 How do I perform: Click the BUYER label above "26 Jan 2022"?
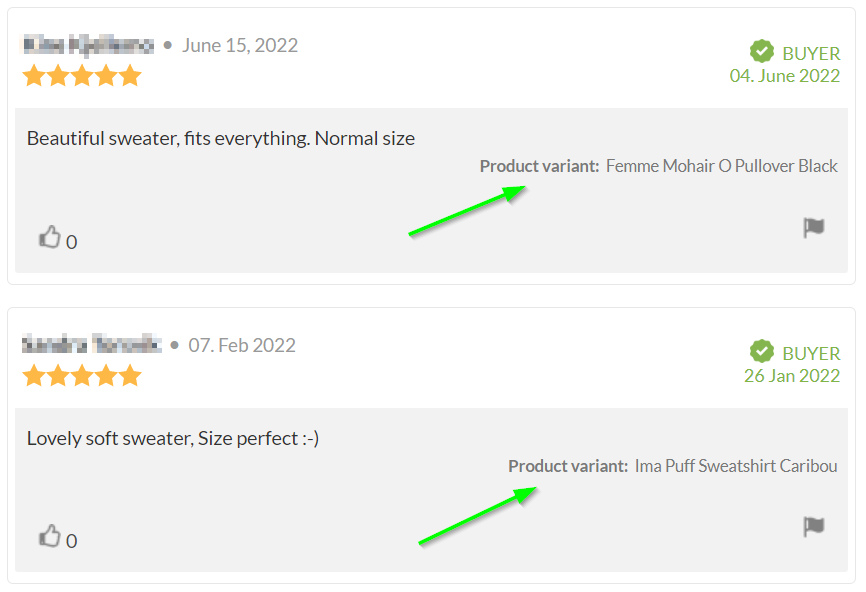pos(811,353)
